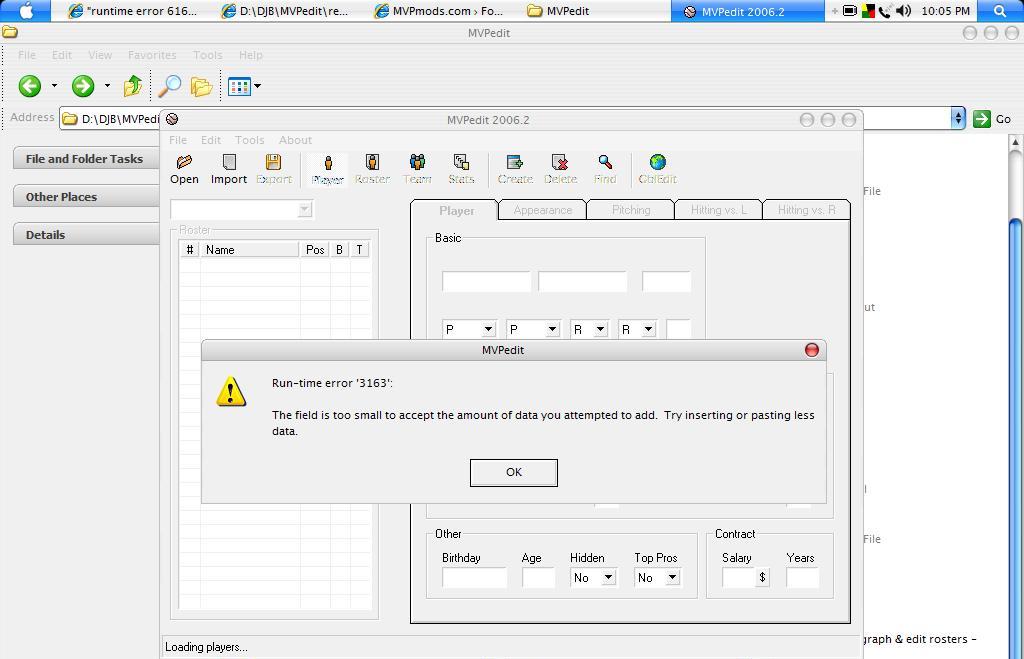Open the Views dropdown arrow in Explorer toolbar
1024x659 pixels.
tap(257, 86)
